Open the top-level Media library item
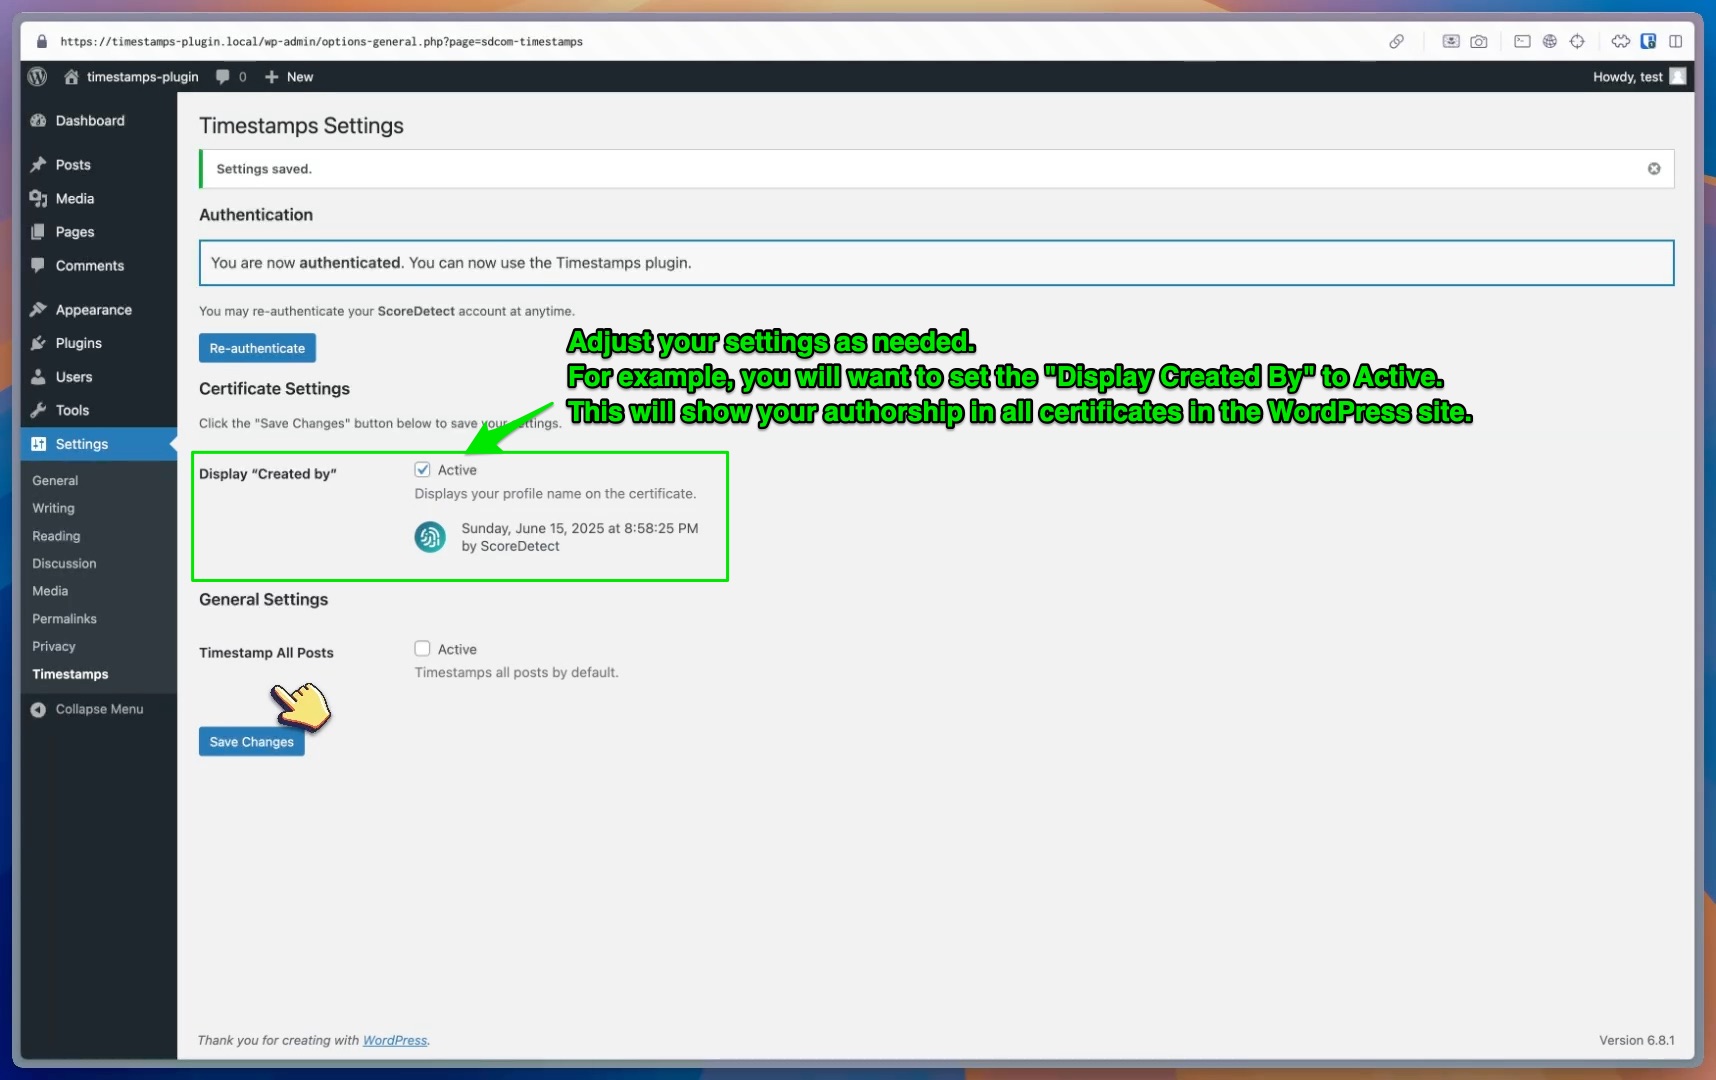 [75, 199]
